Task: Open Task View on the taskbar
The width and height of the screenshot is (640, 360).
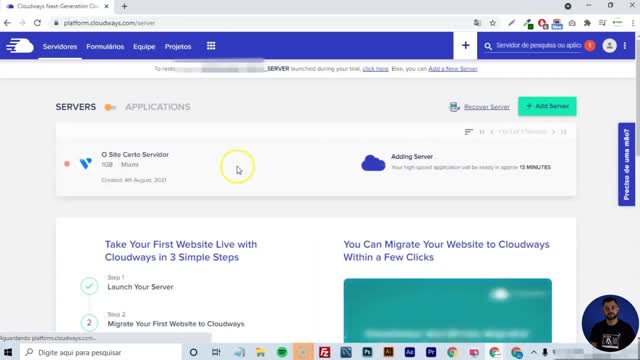Action: [216, 352]
